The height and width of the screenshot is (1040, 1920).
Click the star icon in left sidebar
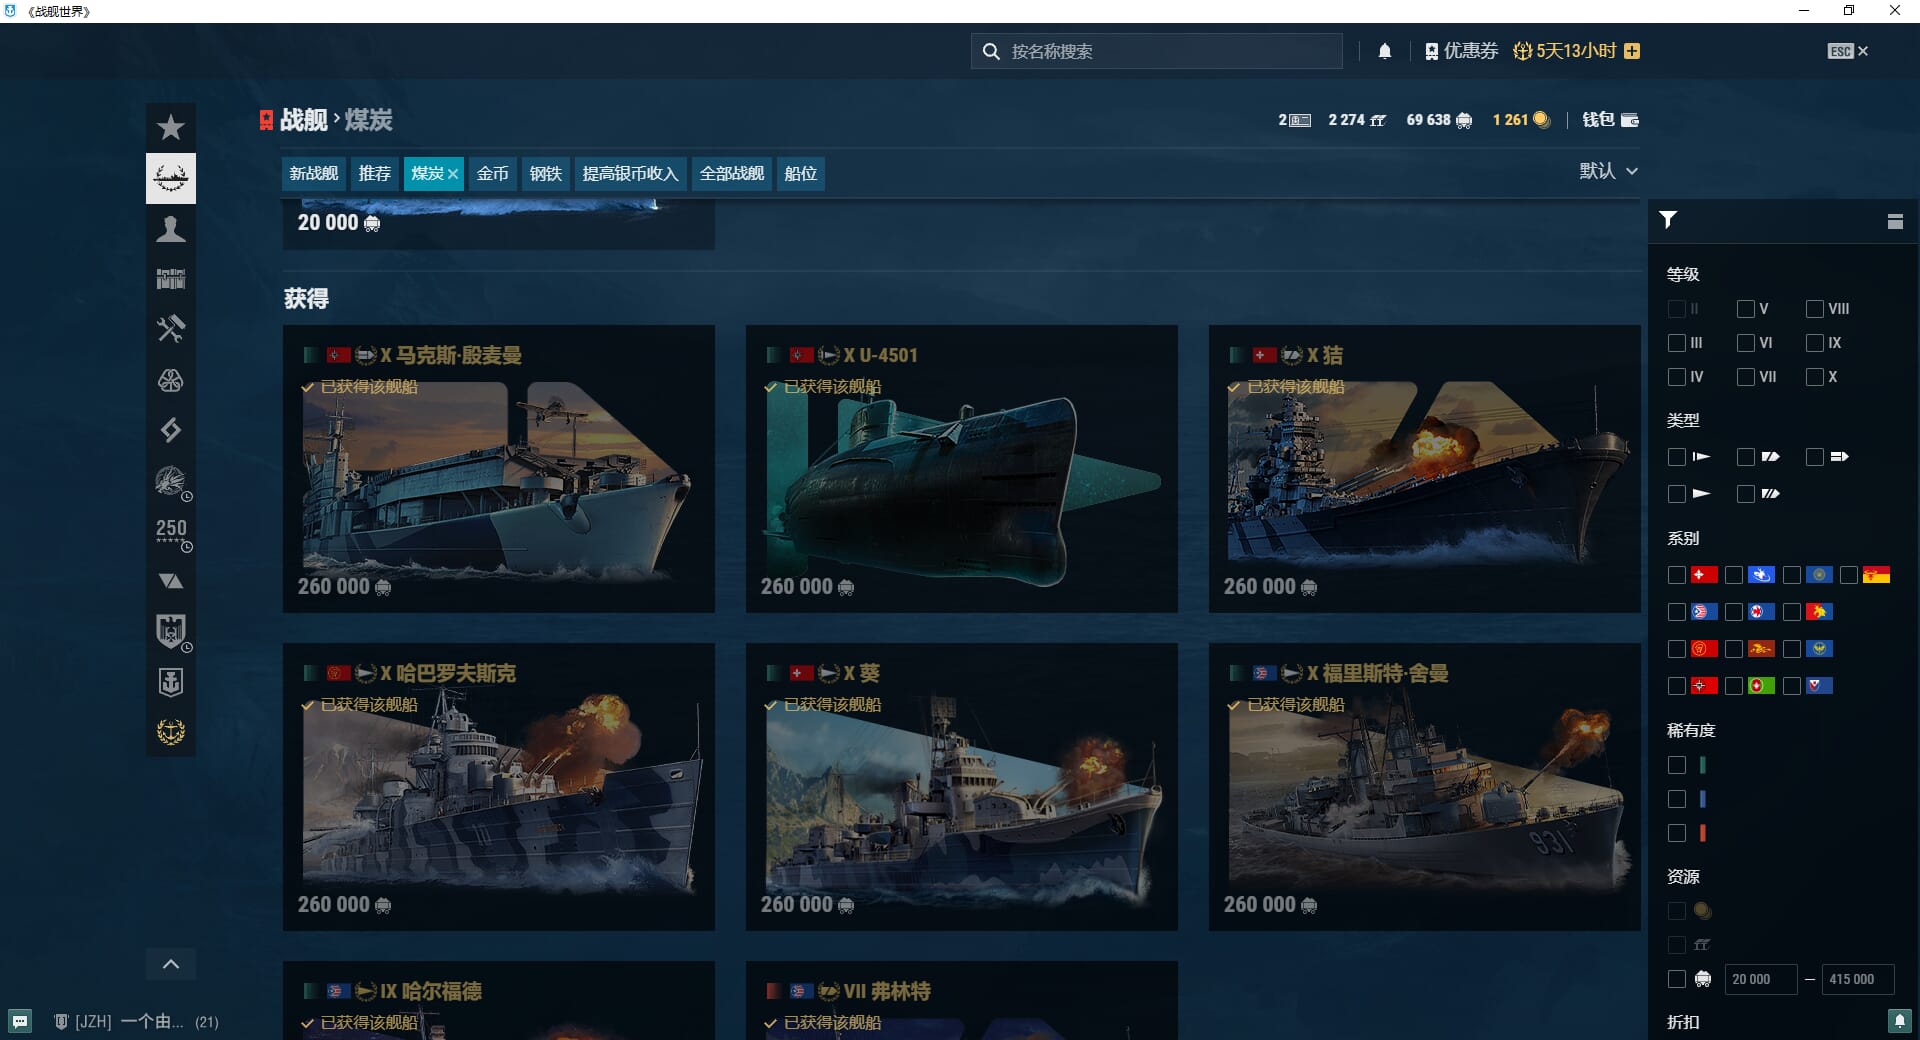pos(171,128)
